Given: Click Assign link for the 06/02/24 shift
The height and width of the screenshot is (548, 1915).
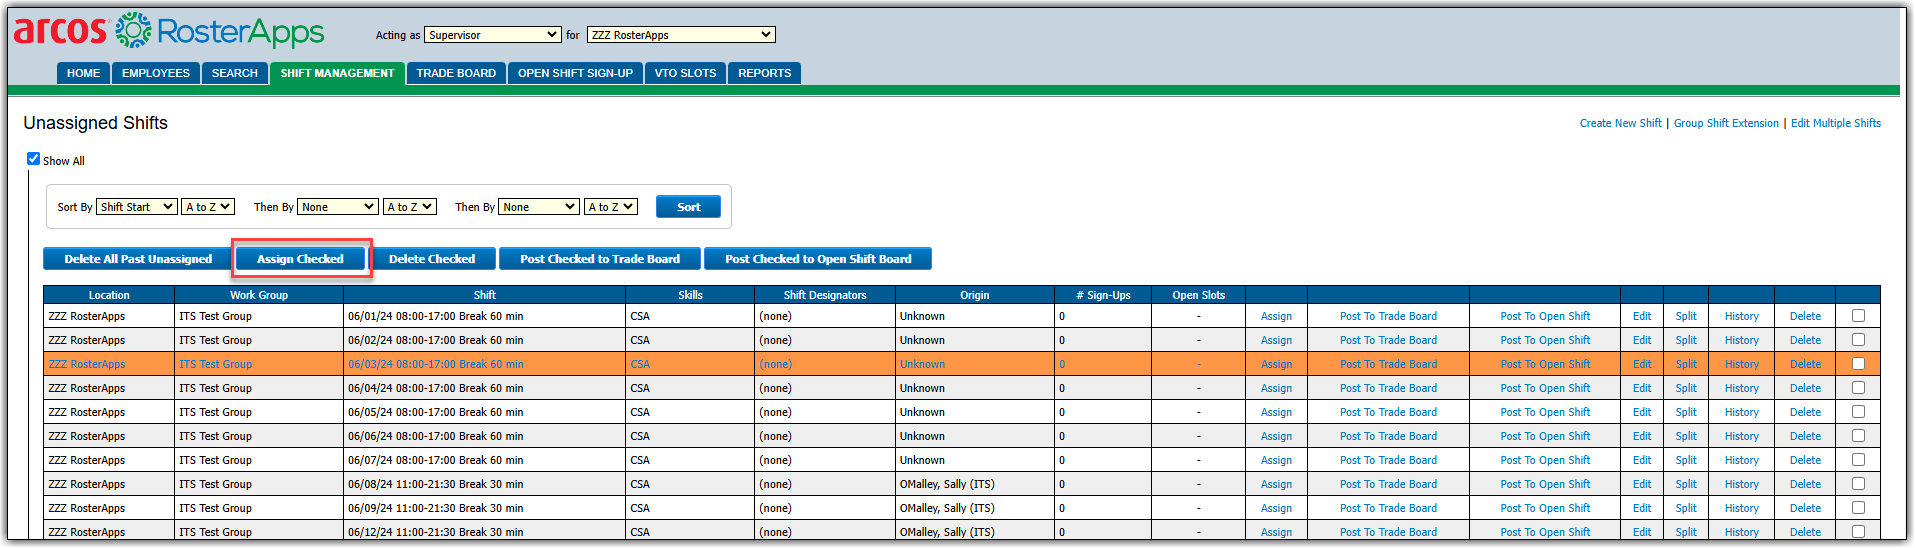Looking at the screenshot, I should pyautogui.click(x=1276, y=340).
